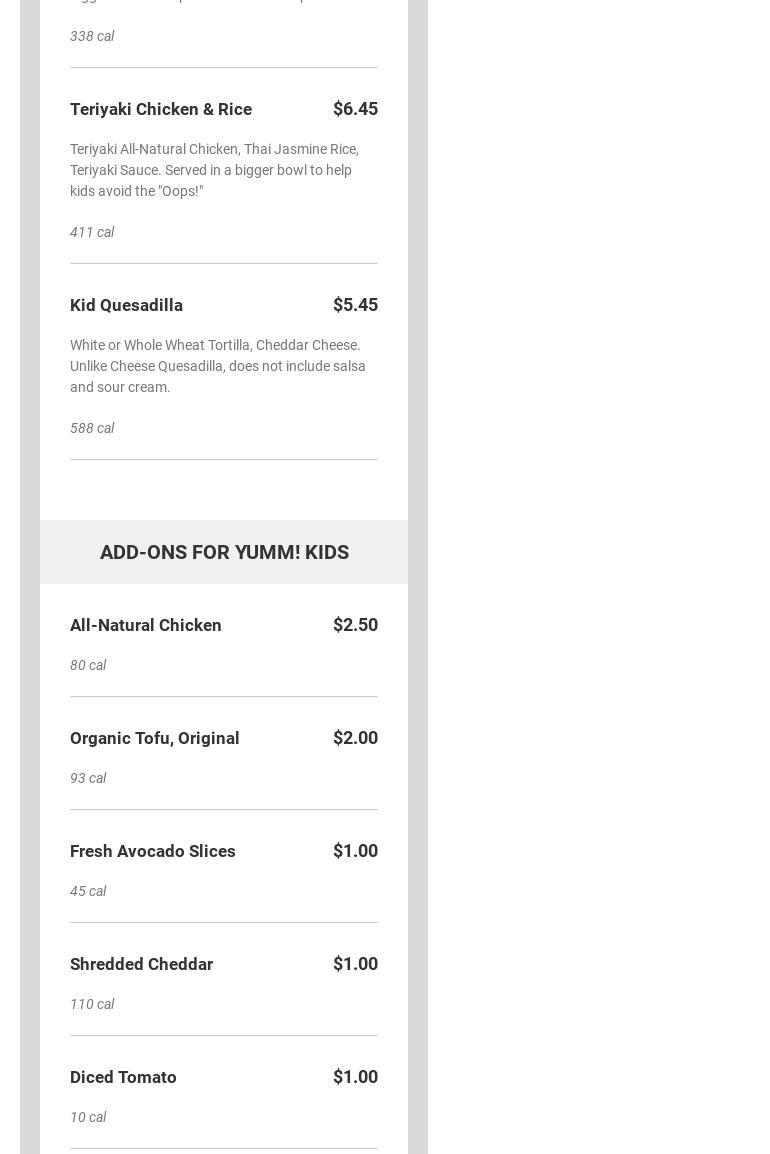Click the $2.50 All-Natural Chicken price
Viewport: 770px width, 1154px height.
pyautogui.click(x=355, y=625)
